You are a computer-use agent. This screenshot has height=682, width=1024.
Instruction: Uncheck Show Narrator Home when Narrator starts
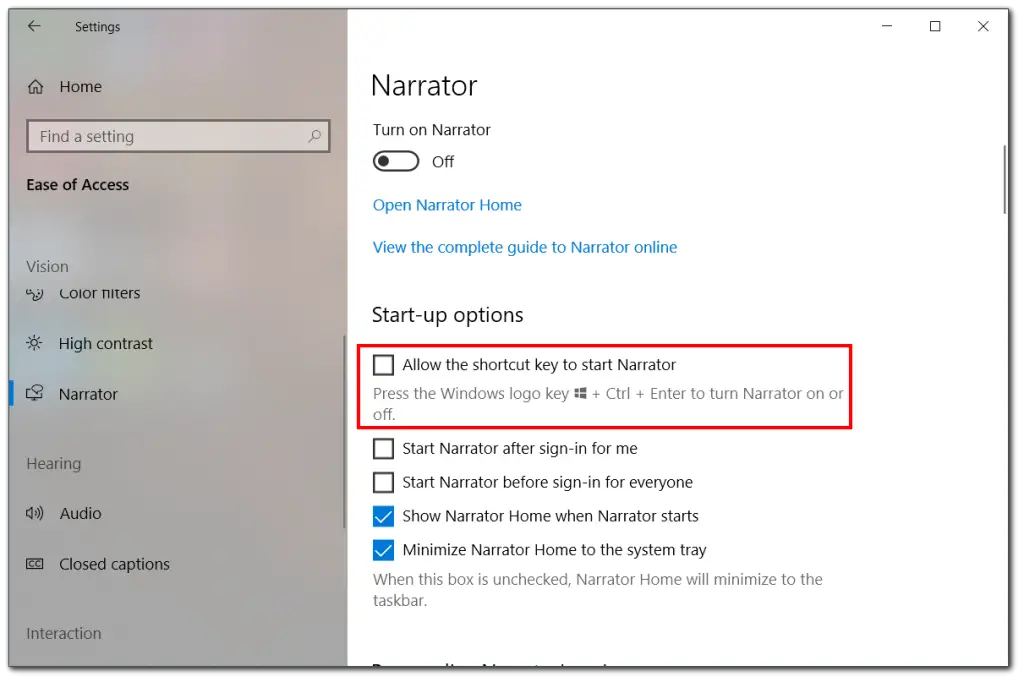(x=383, y=516)
